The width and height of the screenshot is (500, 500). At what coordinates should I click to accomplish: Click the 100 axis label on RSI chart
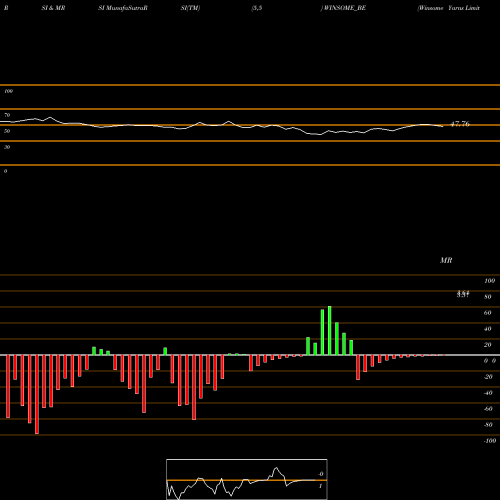8,91
